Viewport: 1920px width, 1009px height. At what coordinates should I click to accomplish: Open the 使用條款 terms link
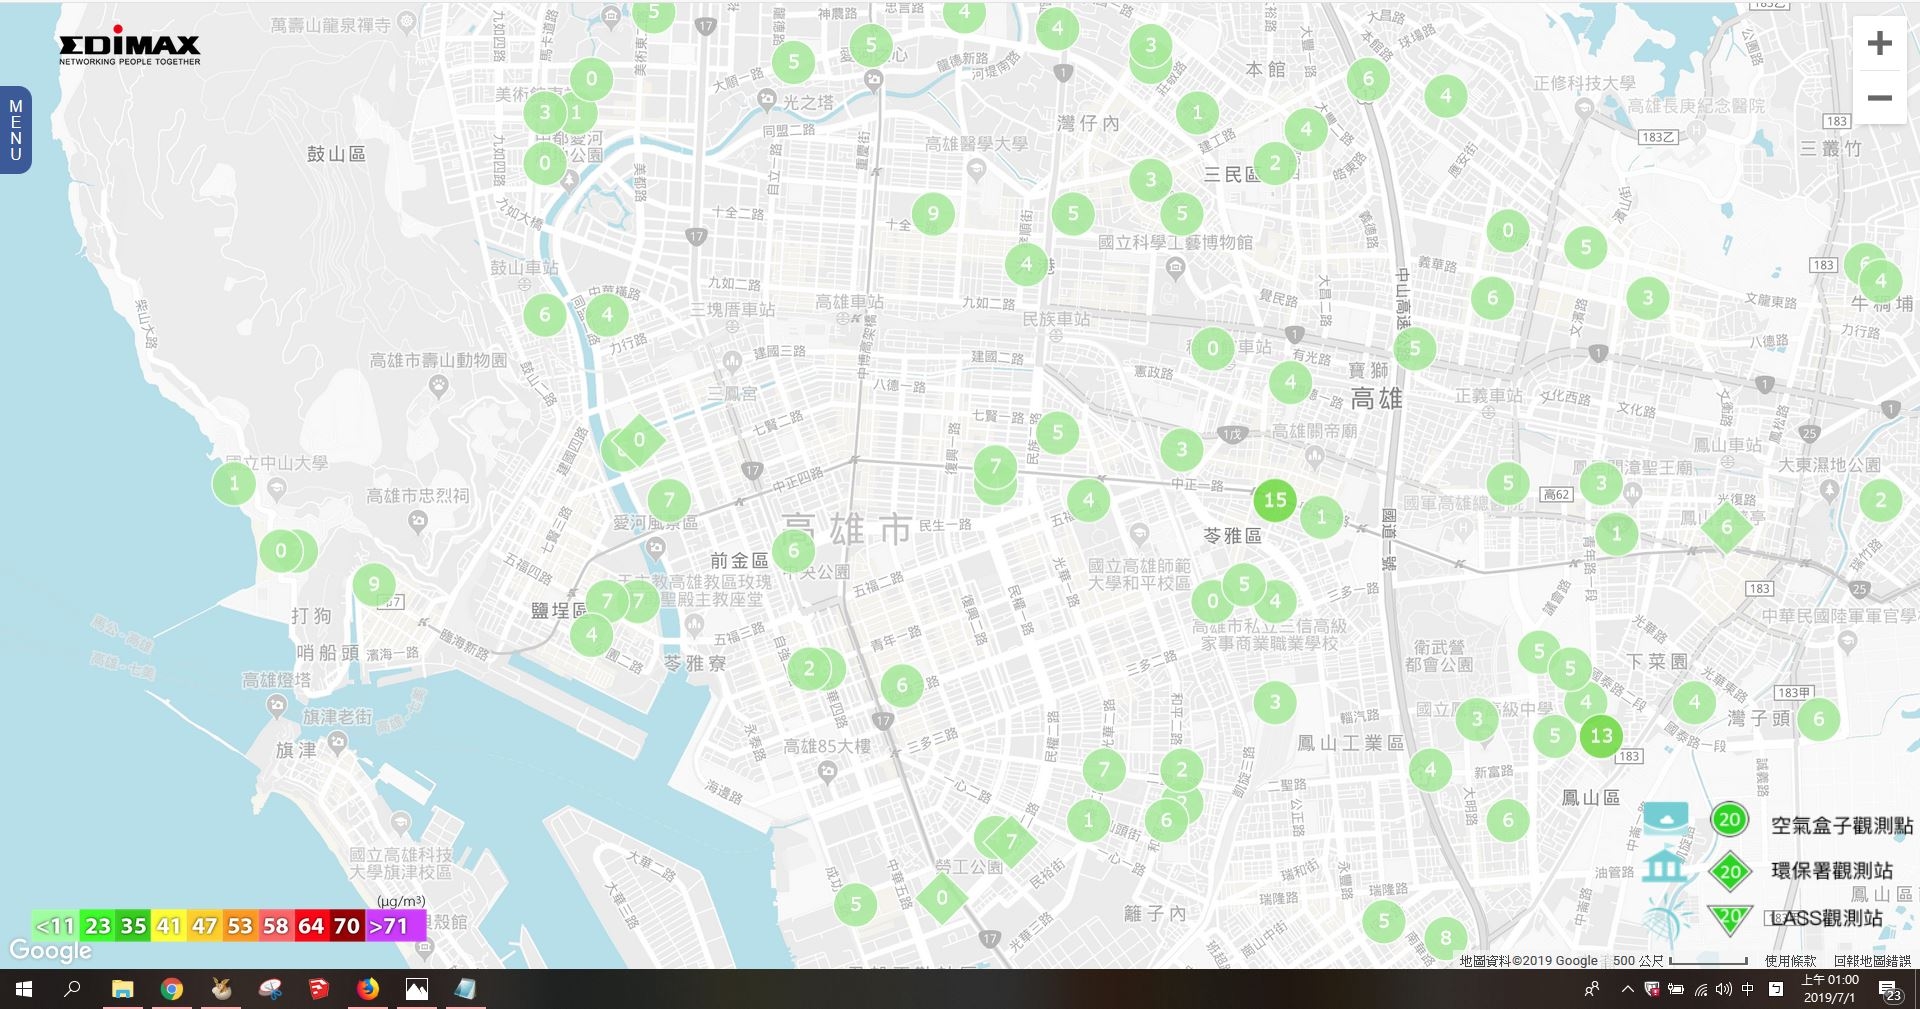pyautogui.click(x=1790, y=961)
